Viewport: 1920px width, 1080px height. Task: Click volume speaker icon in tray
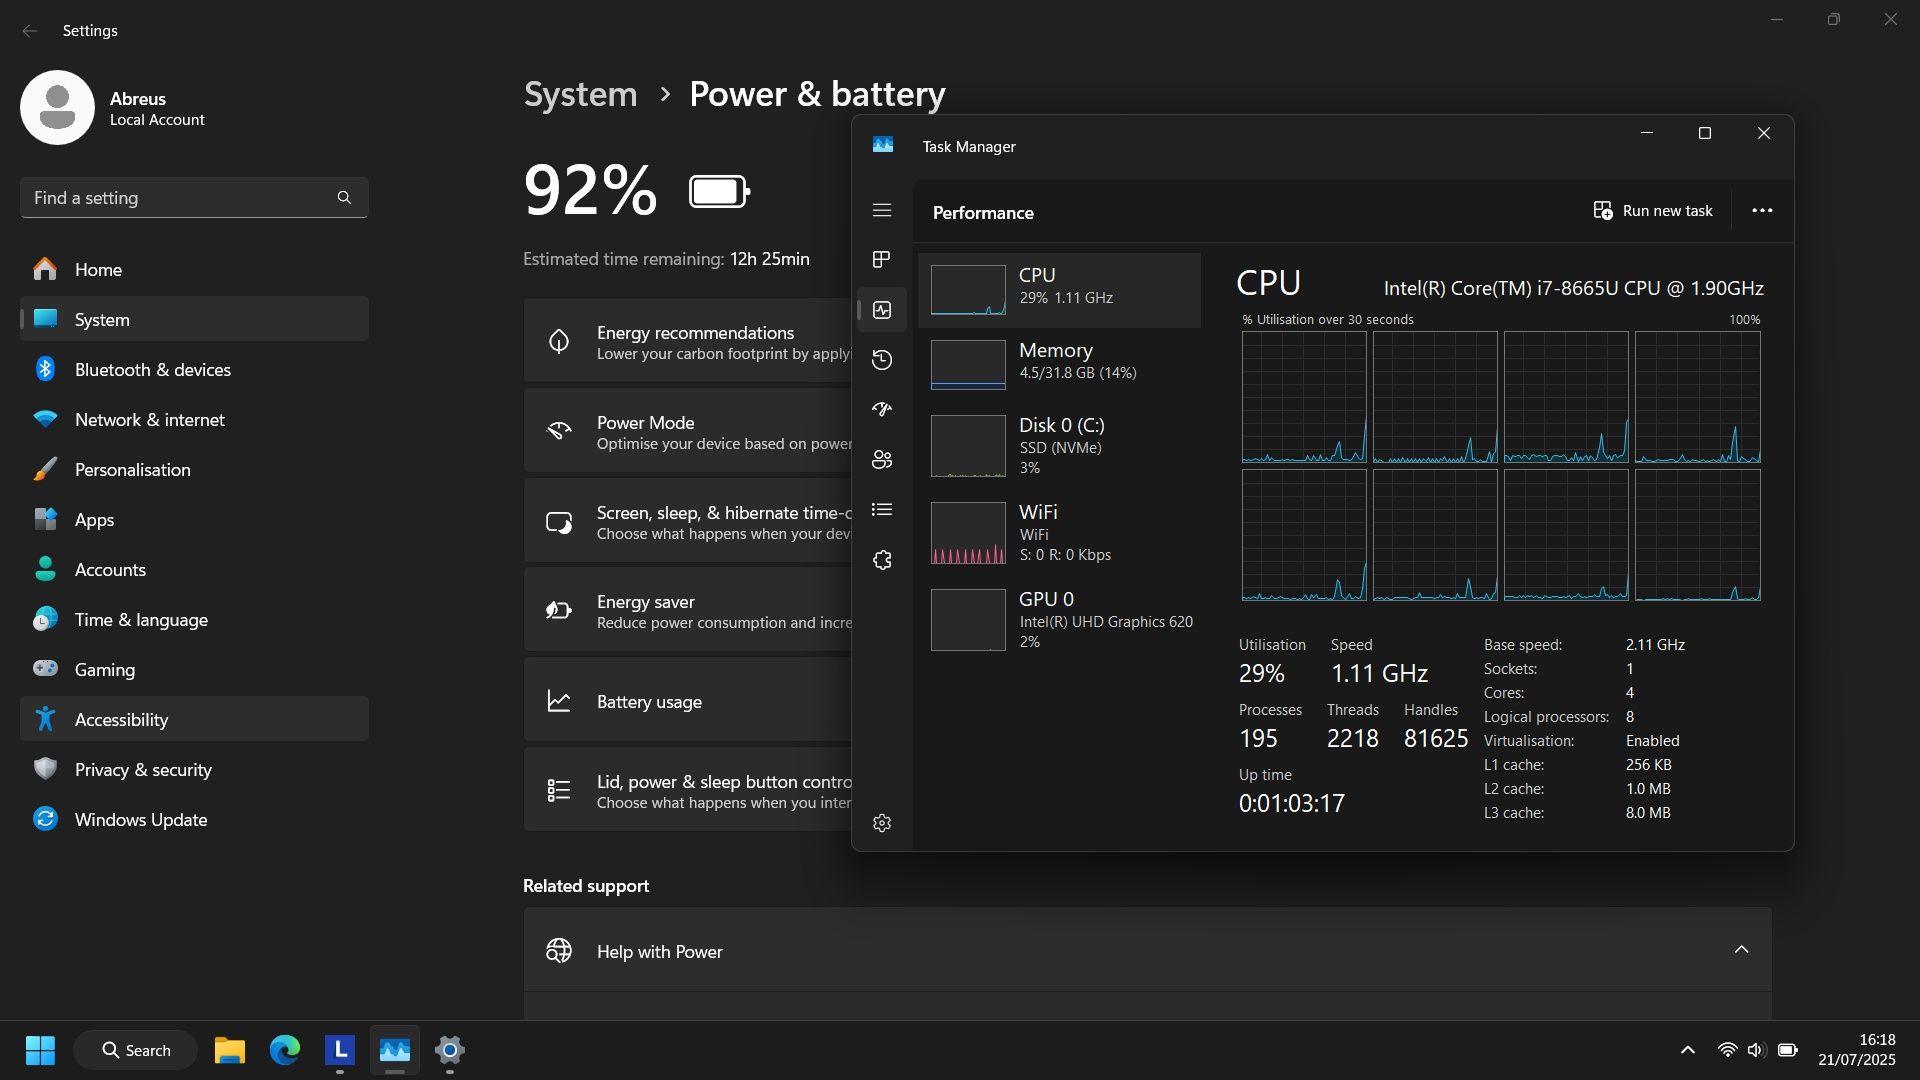click(x=1756, y=1050)
